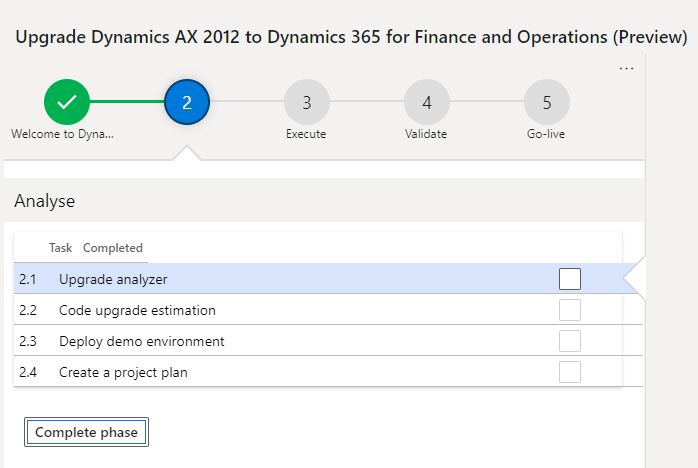
Task: Check the Create a project plan box
Action: 570,372
